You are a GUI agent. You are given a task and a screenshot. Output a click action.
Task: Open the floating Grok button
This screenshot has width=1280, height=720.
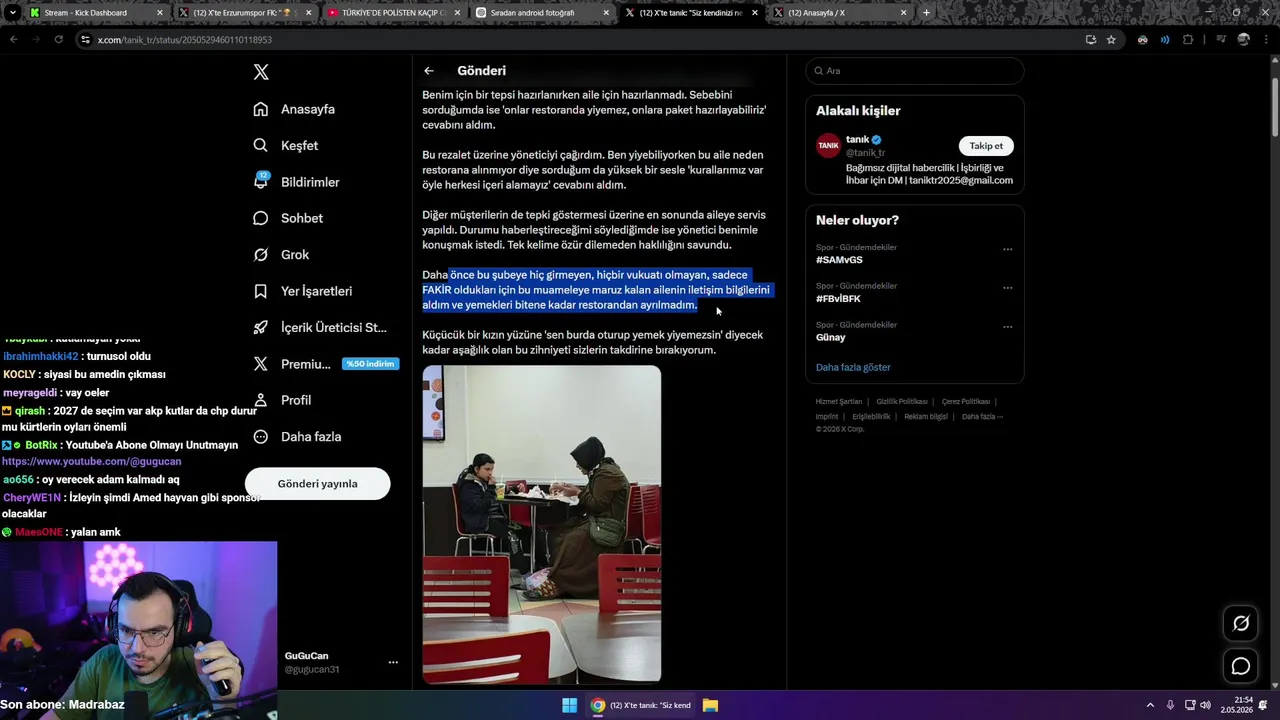pos(1241,623)
